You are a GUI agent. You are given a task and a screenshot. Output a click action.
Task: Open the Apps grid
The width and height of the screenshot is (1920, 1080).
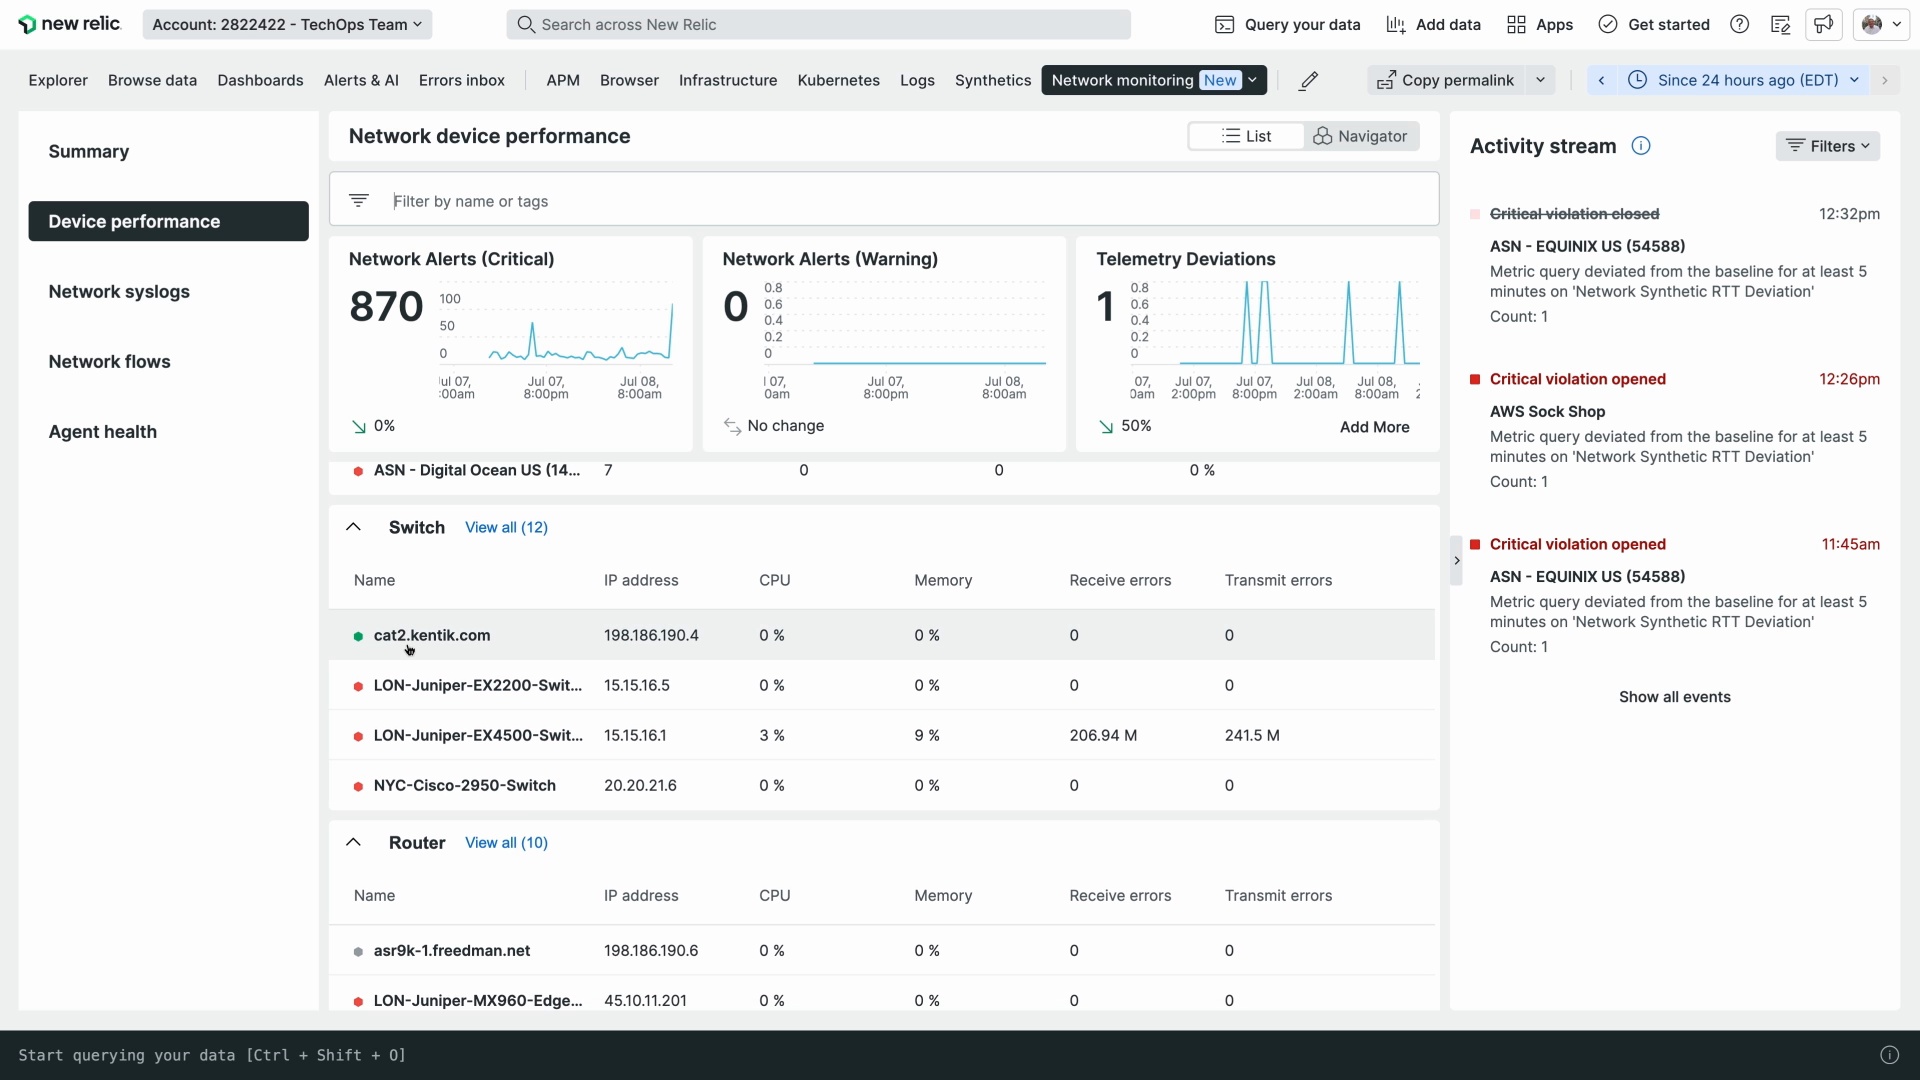(1540, 24)
